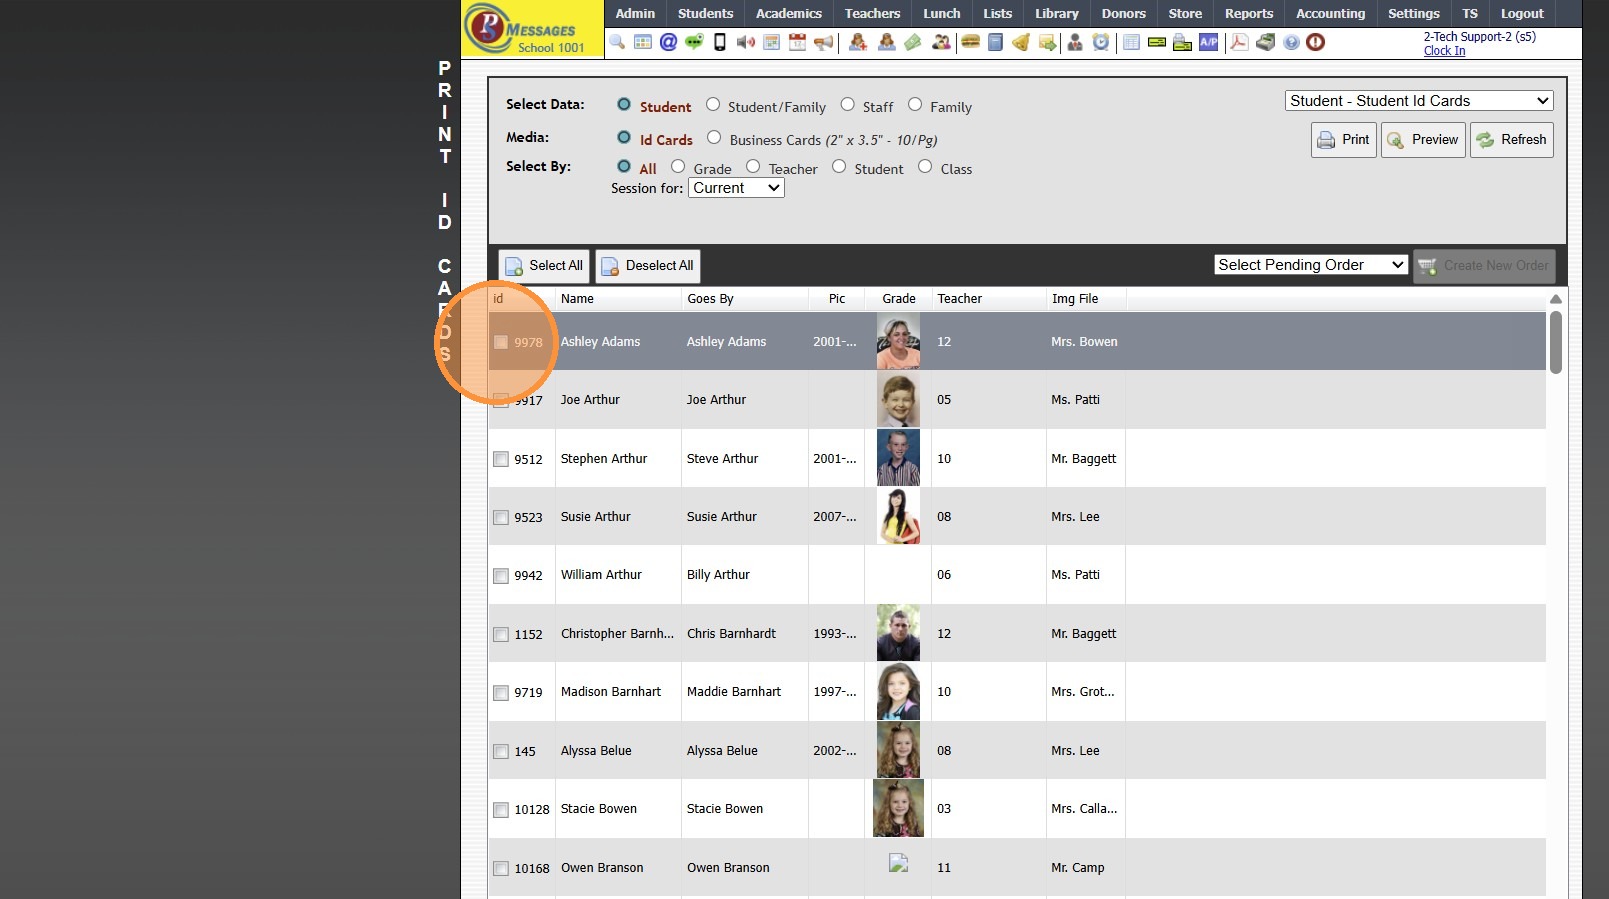Screen dimensions: 1609x899
Task: Open the magnifier search tool in toolbar
Action: point(617,42)
